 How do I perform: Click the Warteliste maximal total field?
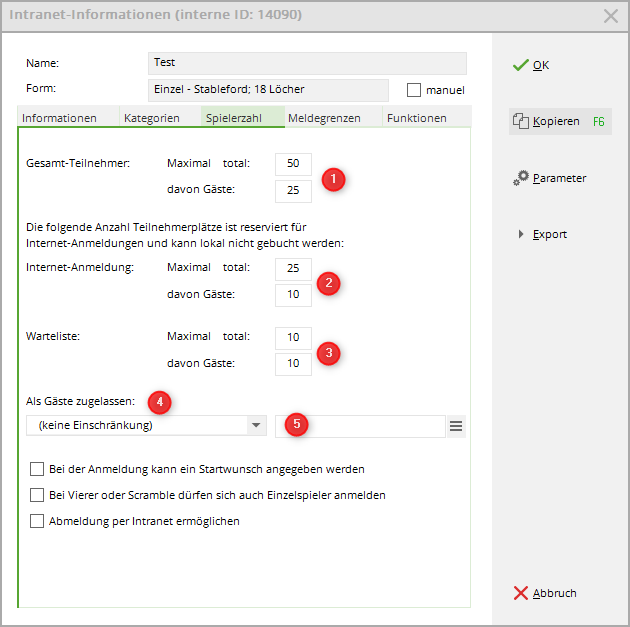pyautogui.click(x=293, y=337)
